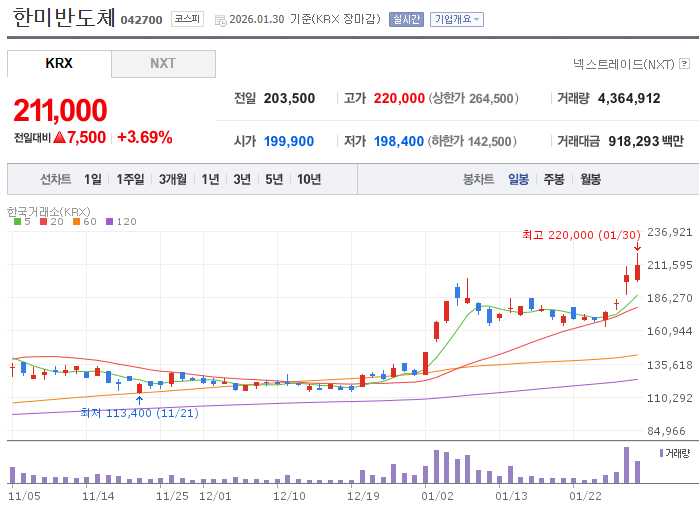Click the 한국거래소(KRX) chart label
Image resolution: width=699 pixels, height=506 pixels.
[x=49, y=212]
